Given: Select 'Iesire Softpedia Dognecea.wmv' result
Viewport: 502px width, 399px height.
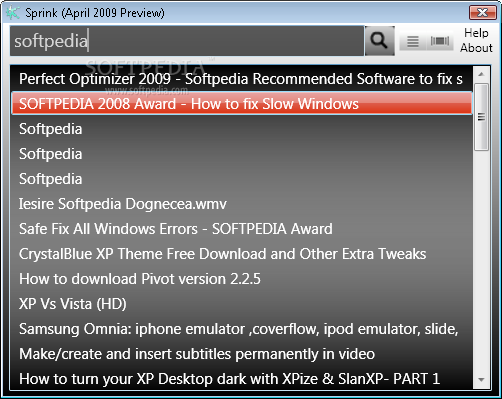Looking at the screenshot, I should pyautogui.click(x=242, y=204).
